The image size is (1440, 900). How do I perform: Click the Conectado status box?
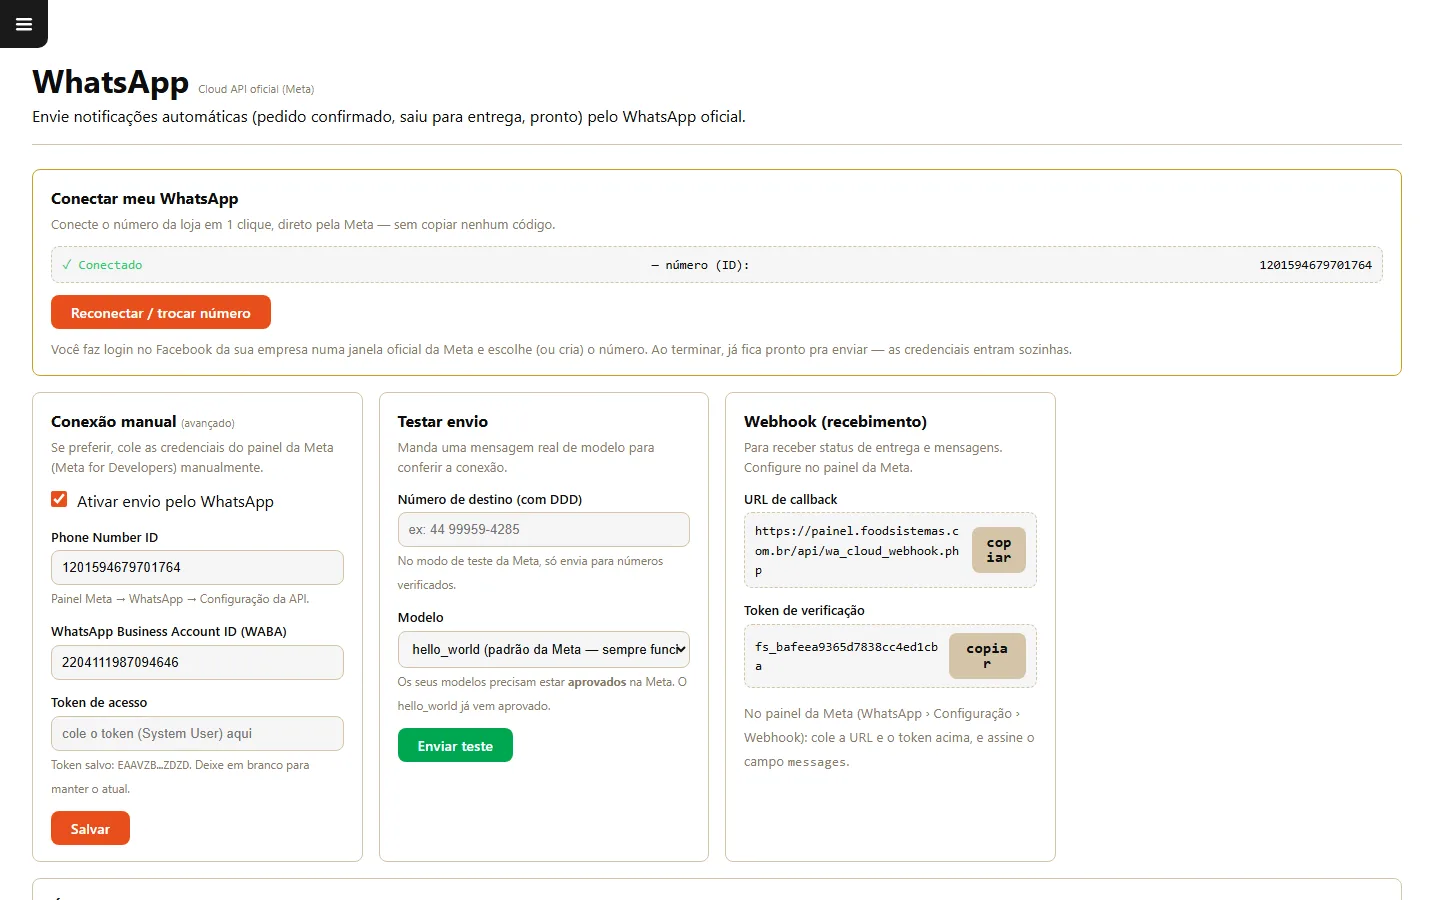[x=717, y=265]
